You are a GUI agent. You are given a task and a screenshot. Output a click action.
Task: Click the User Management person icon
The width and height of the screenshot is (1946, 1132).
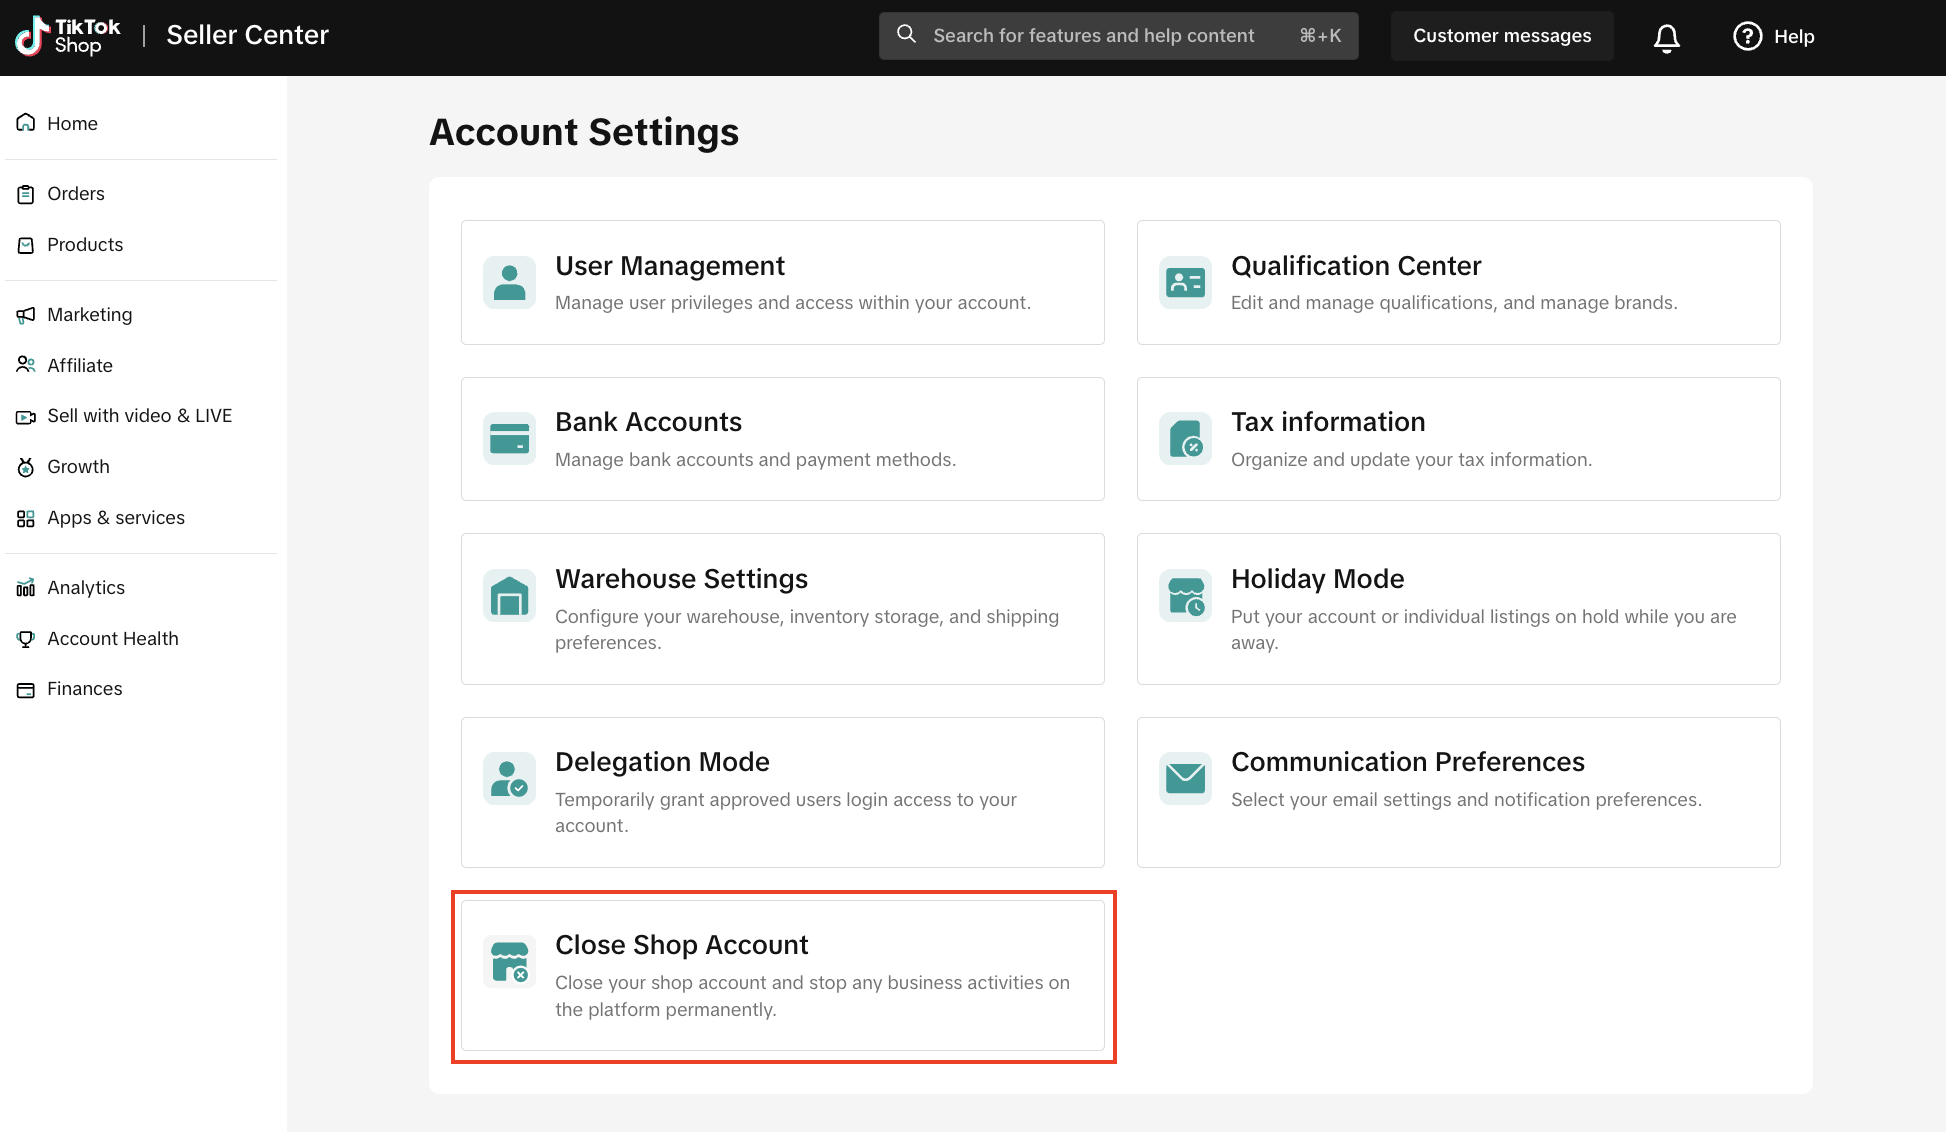(x=509, y=282)
